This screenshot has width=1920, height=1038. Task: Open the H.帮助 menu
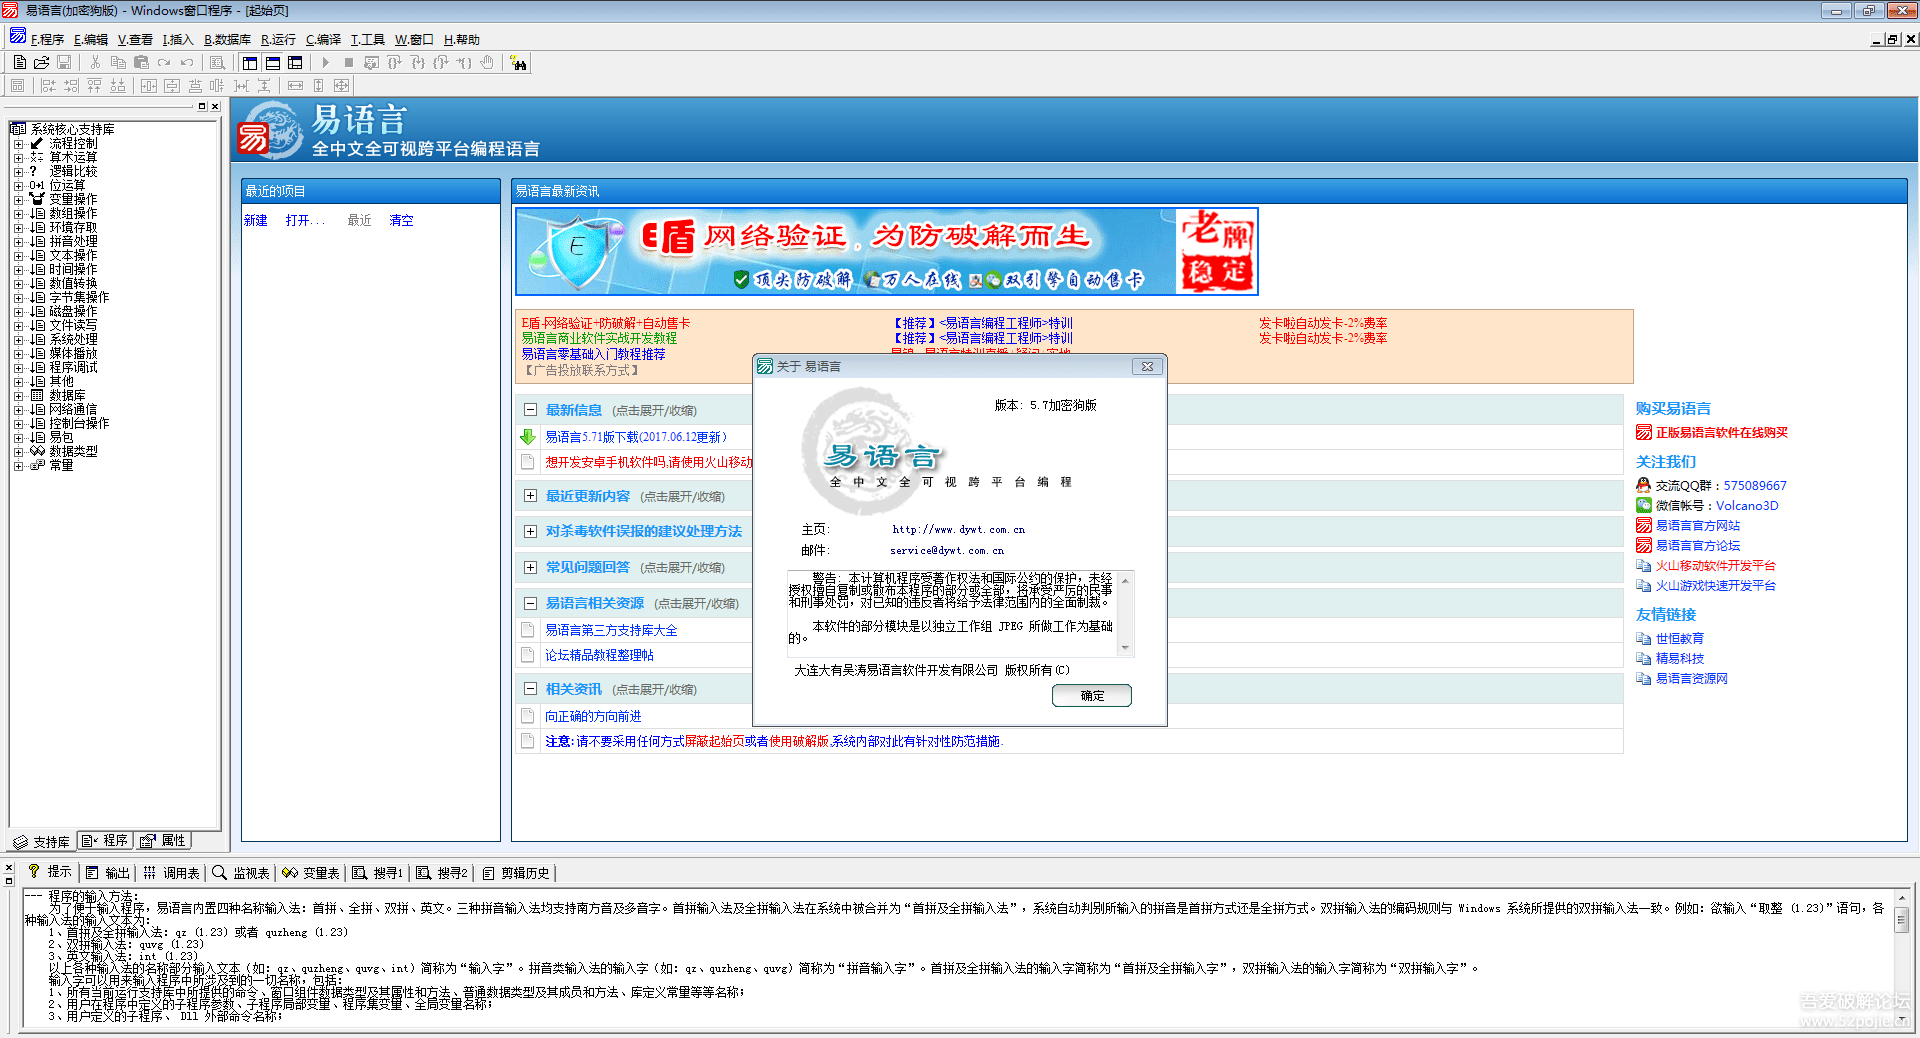click(462, 40)
